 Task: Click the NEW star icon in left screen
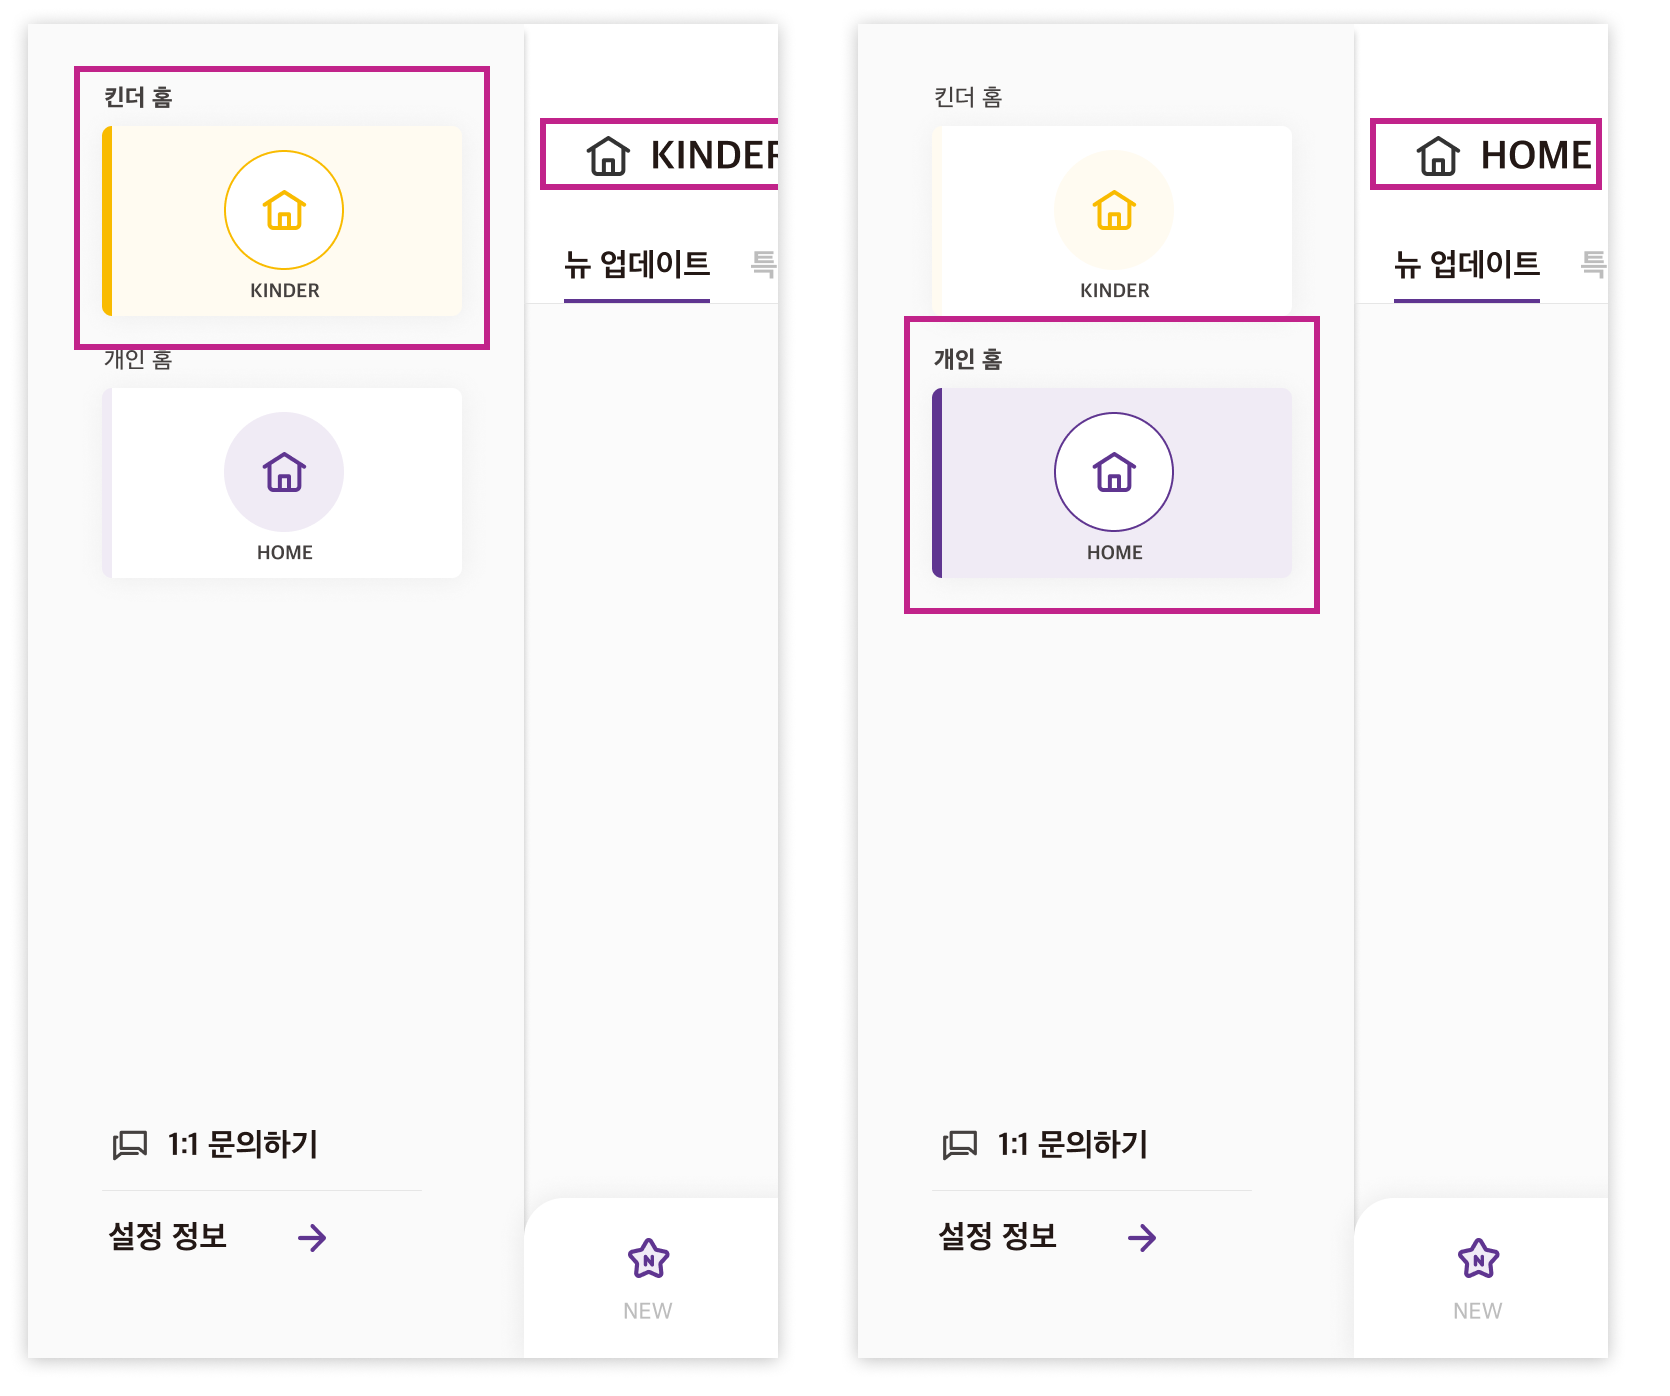(x=648, y=1258)
